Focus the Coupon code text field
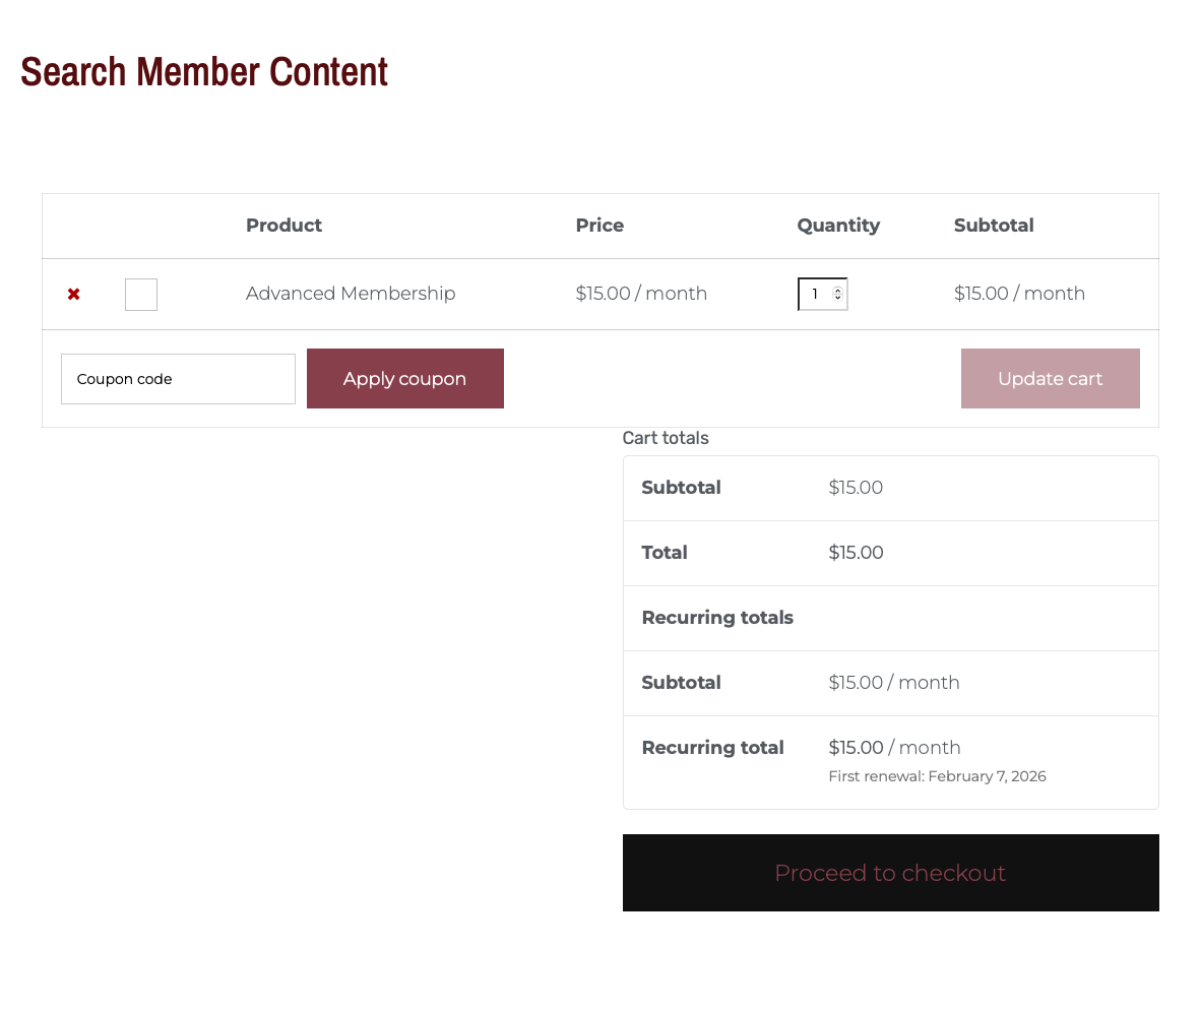The height and width of the screenshot is (1012, 1200). [x=178, y=379]
